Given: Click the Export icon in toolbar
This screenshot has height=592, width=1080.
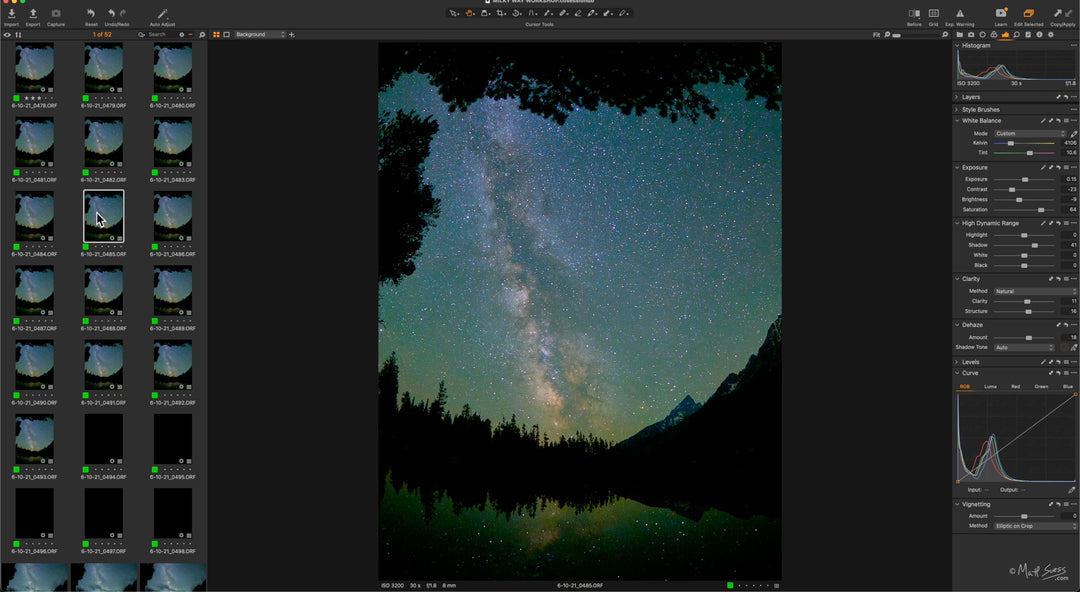Looking at the screenshot, I should [x=33, y=14].
